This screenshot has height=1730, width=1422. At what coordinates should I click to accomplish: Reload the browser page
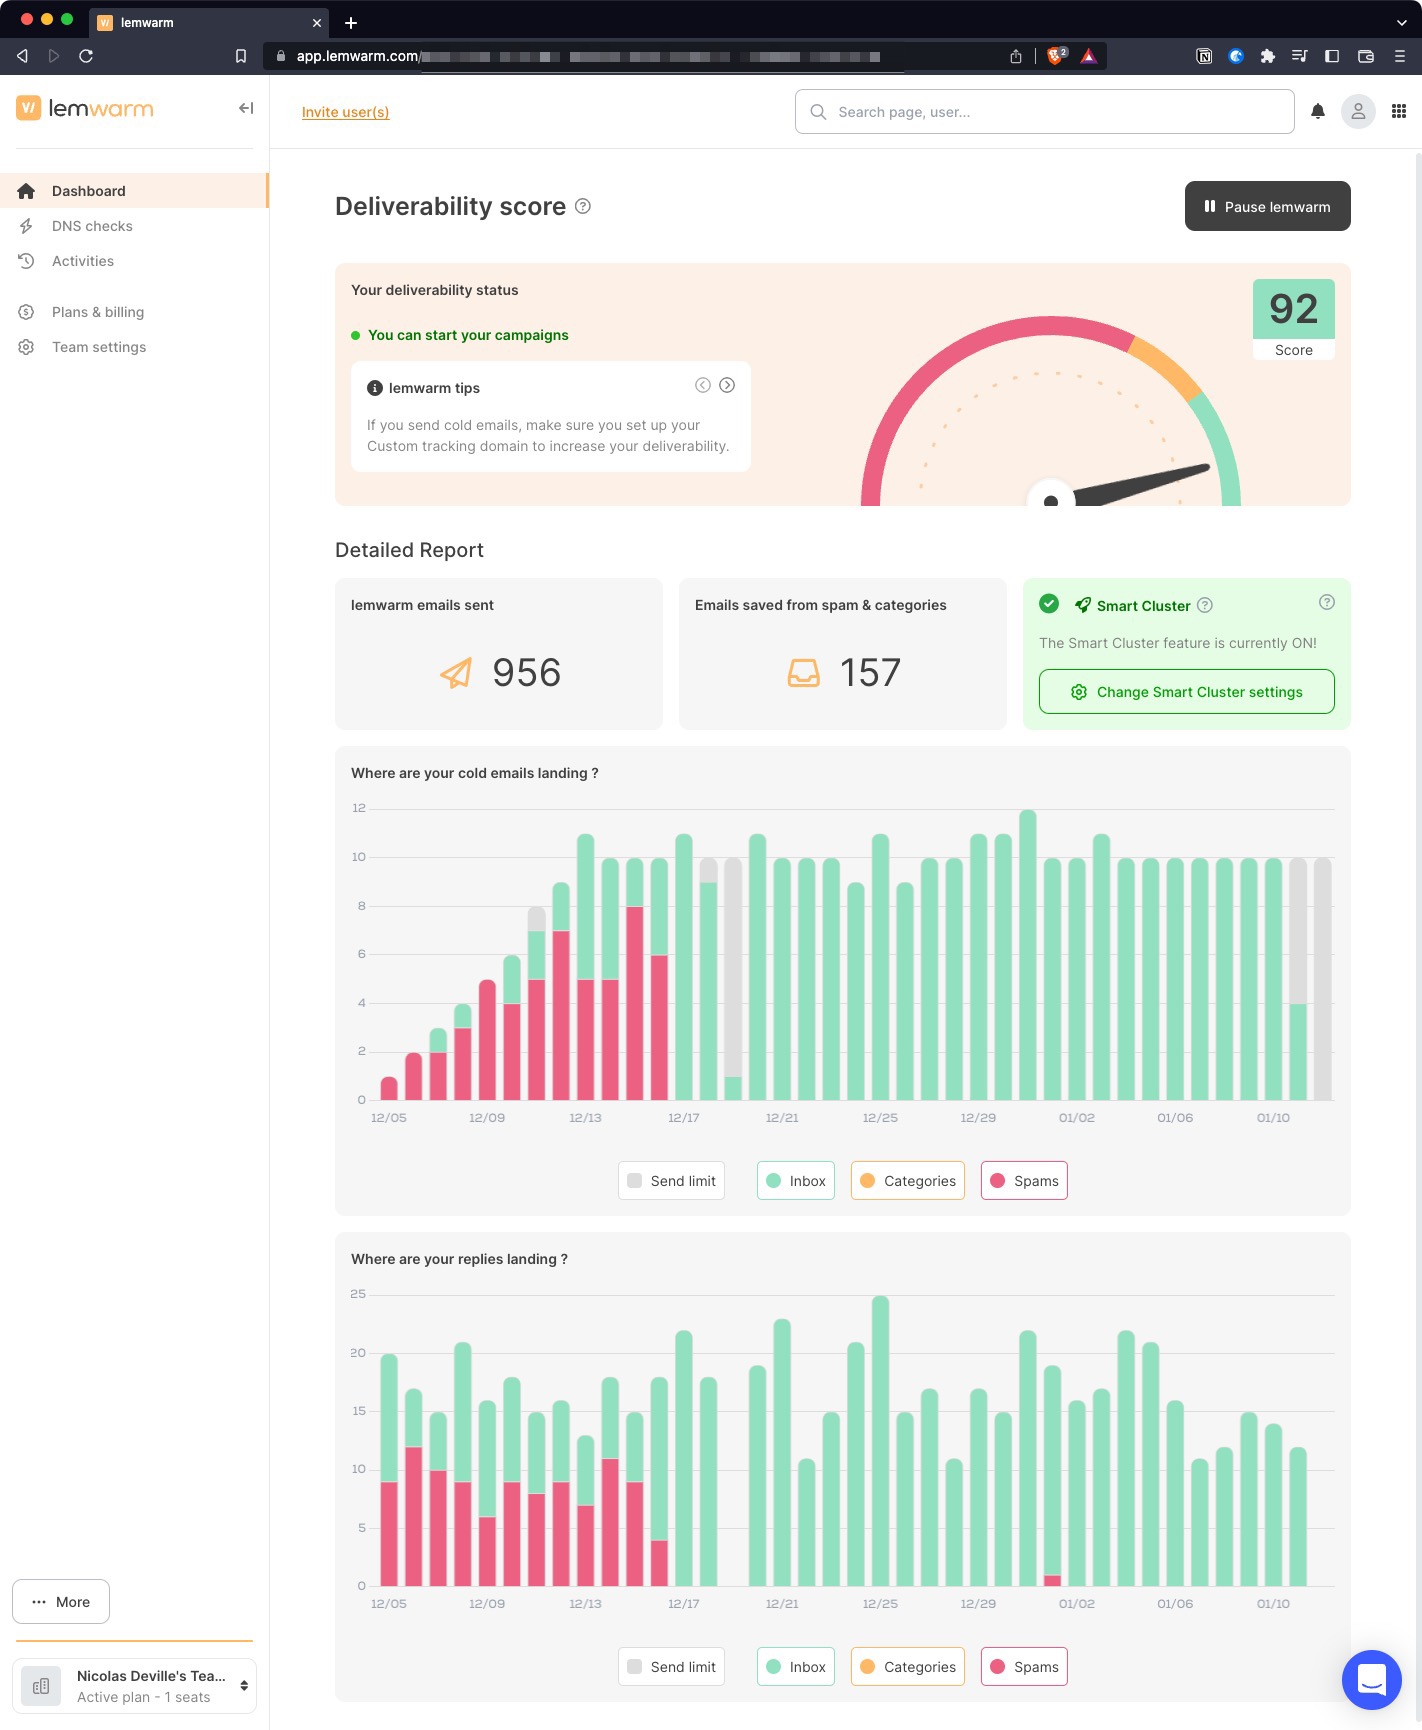click(86, 56)
